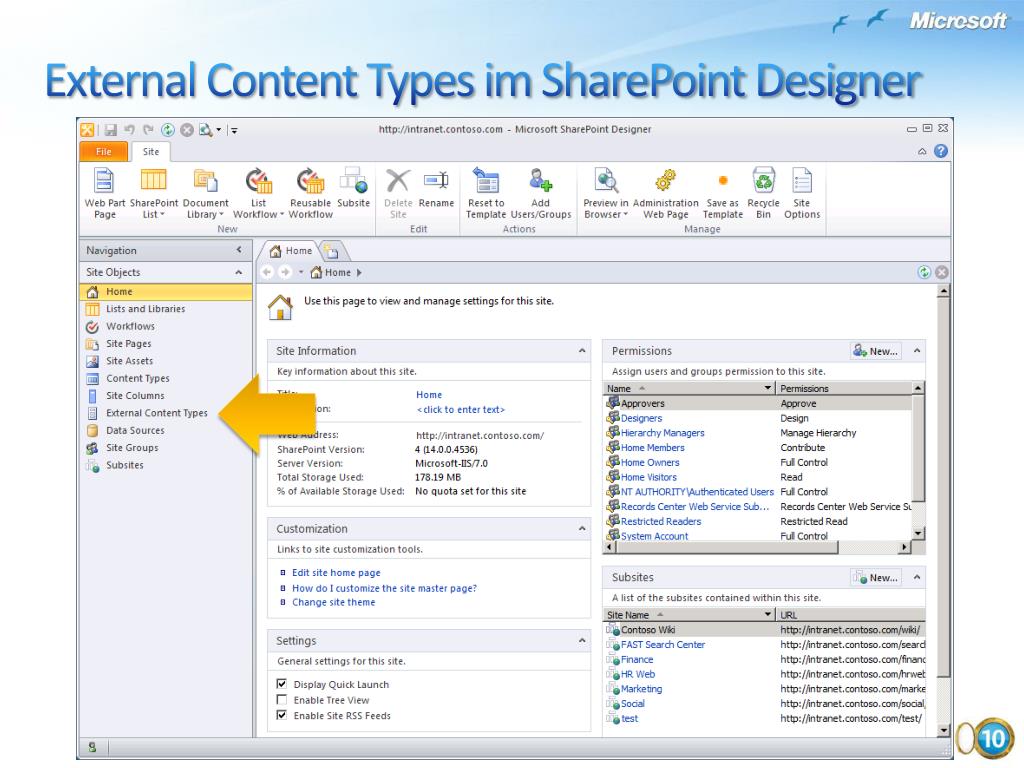The image size is (1024, 768).
Task: Open Site Groups in navigation
Action: pos(132,448)
